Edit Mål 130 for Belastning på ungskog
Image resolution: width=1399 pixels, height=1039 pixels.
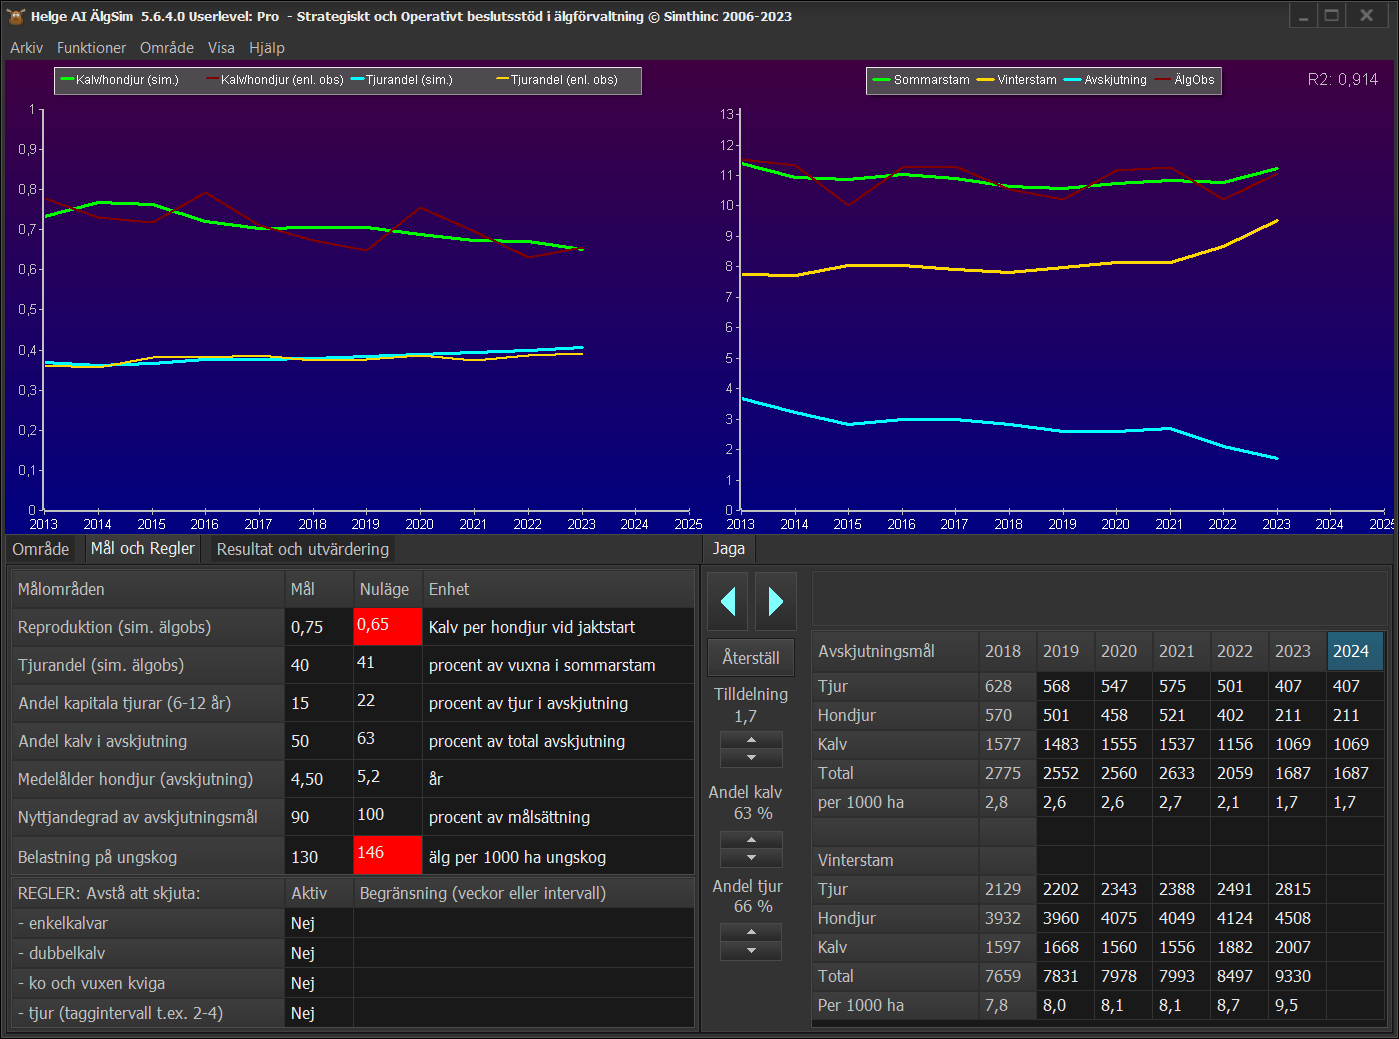(319, 857)
